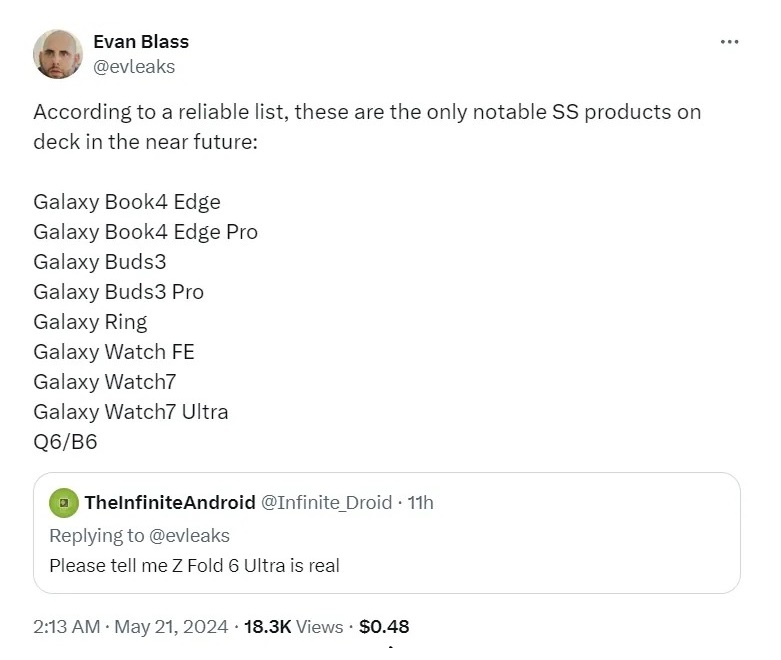Screen dimensions: 781x660
Task: Click the "Q6/B6" text line
Action: [65, 441]
